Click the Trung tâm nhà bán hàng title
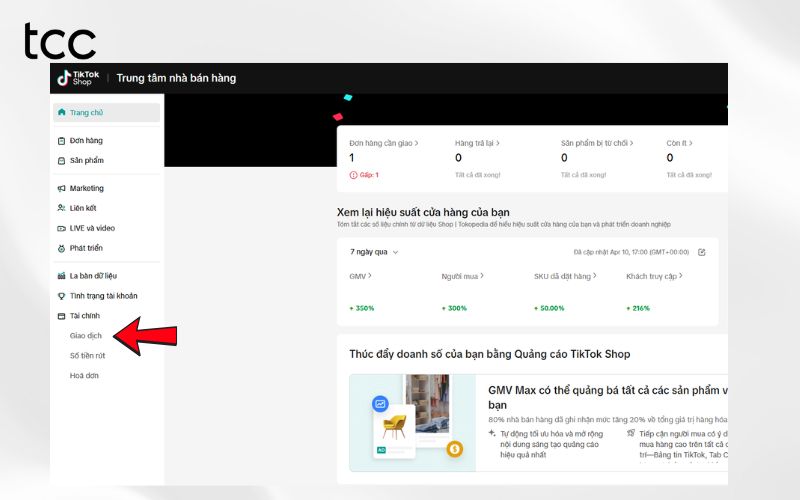 pyautogui.click(x=176, y=78)
